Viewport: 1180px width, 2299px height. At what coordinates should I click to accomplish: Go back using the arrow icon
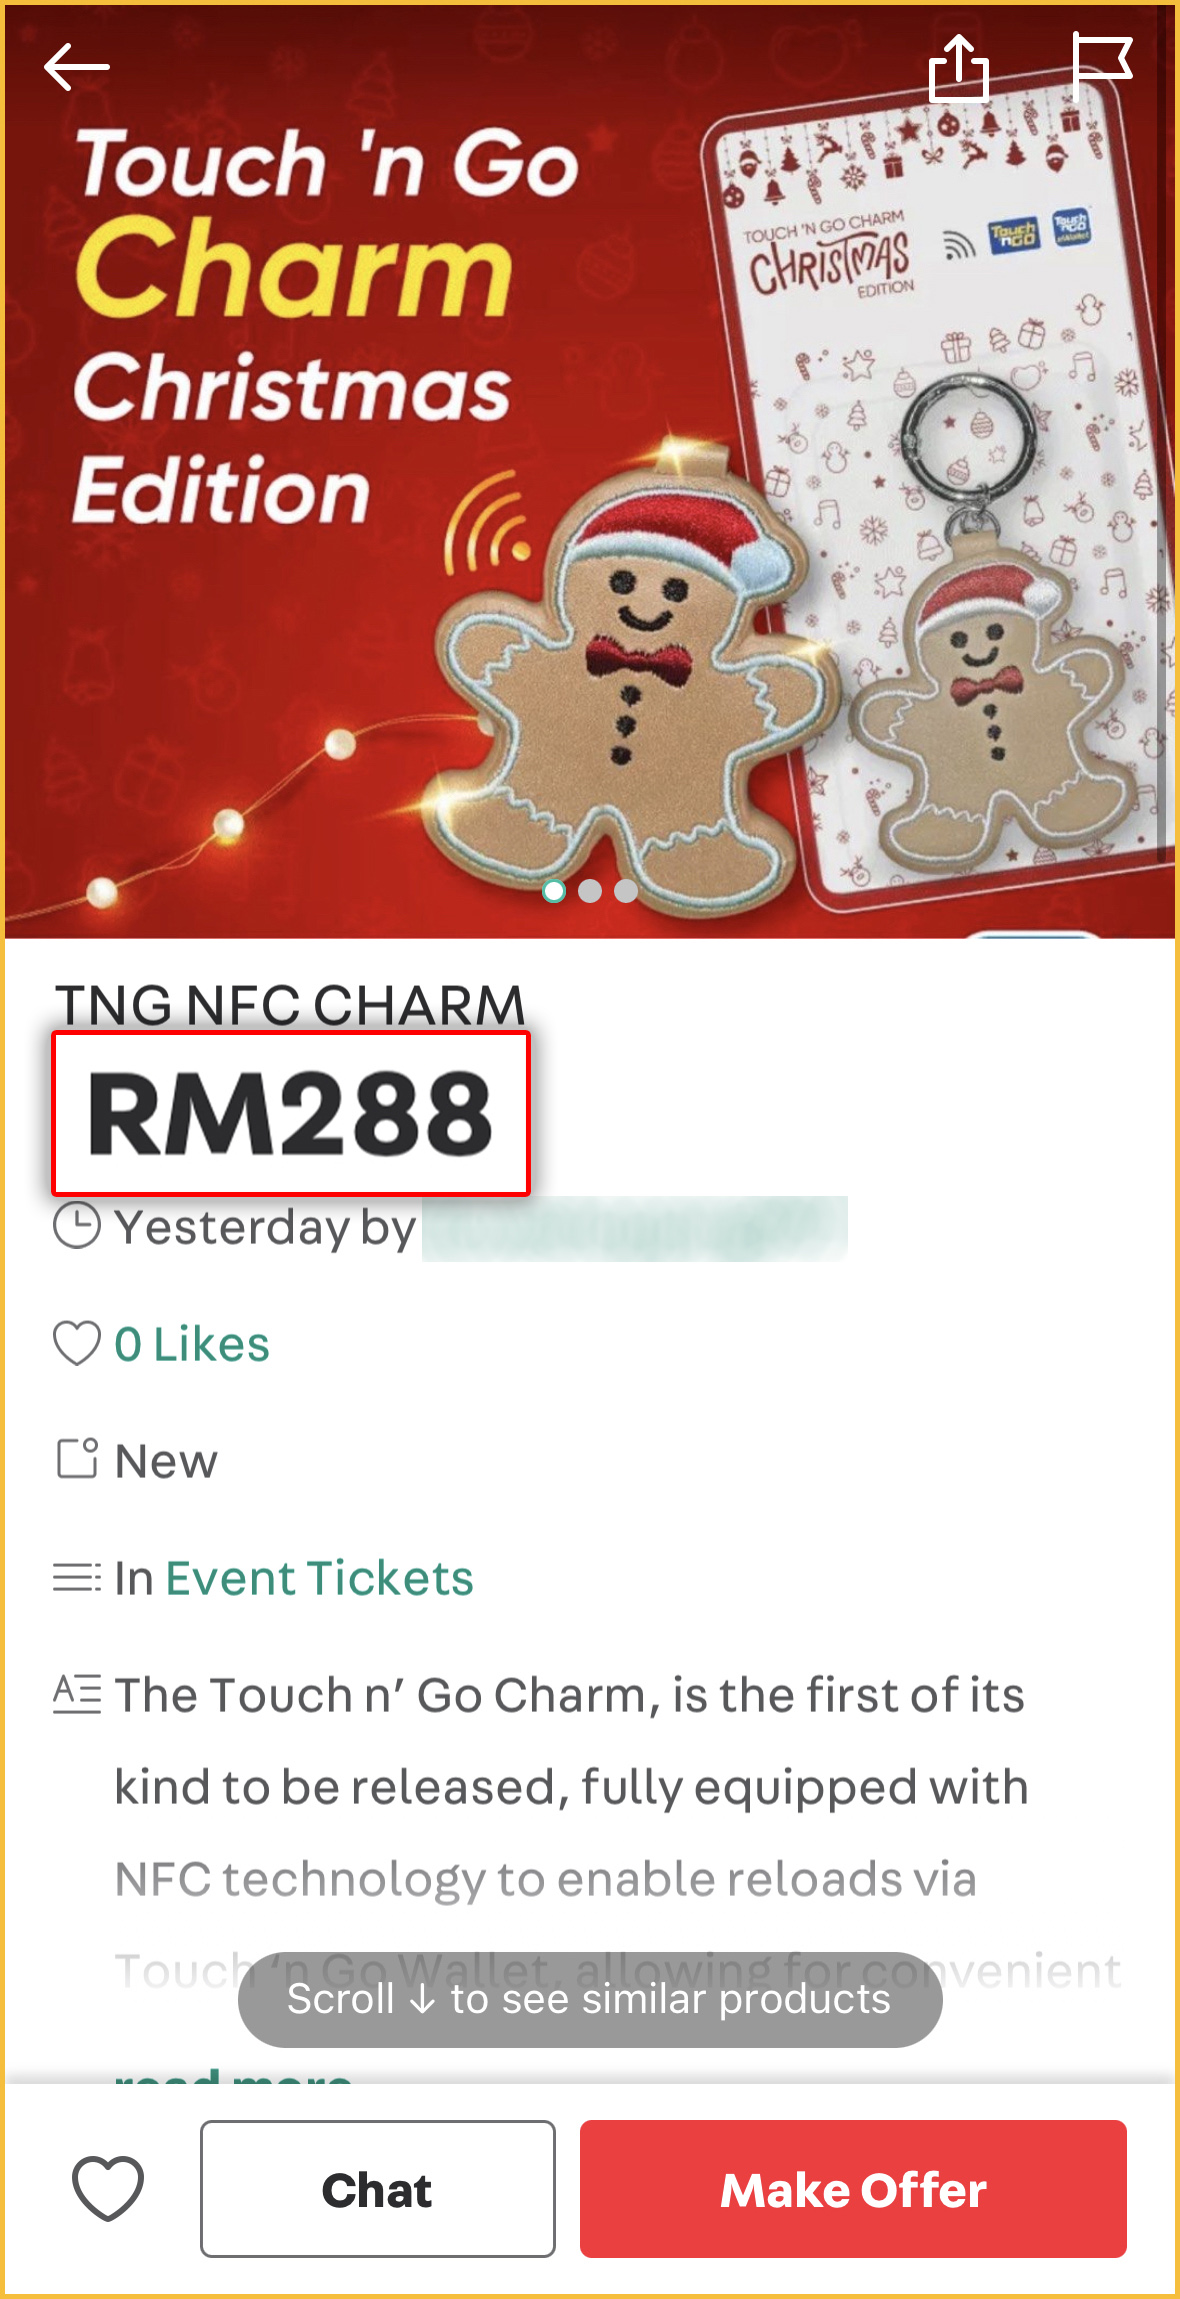click(77, 67)
